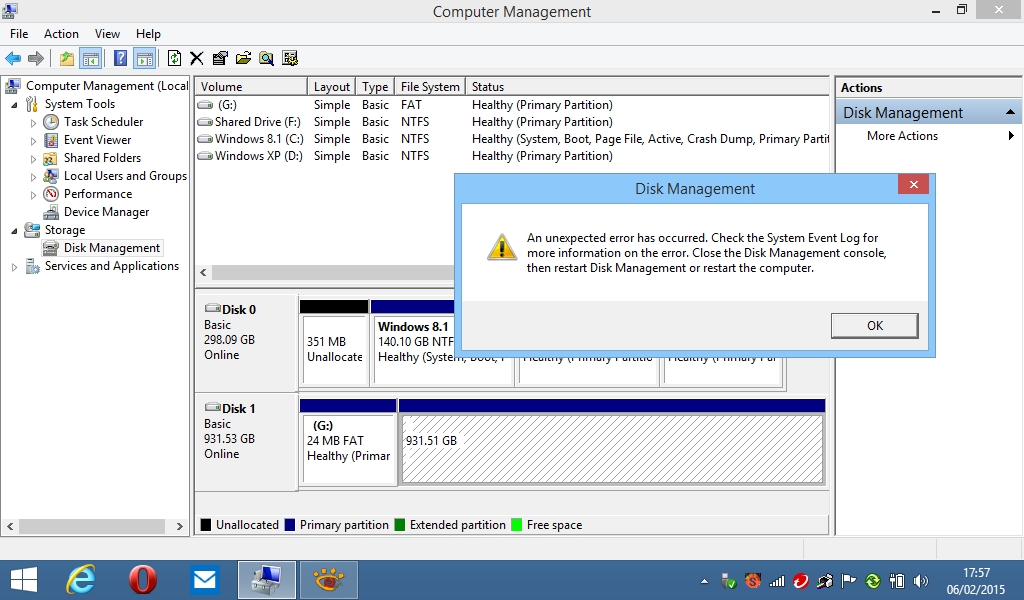Click OK in the Disk Management dialog
Image resolution: width=1024 pixels, height=600 pixels.
point(874,326)
